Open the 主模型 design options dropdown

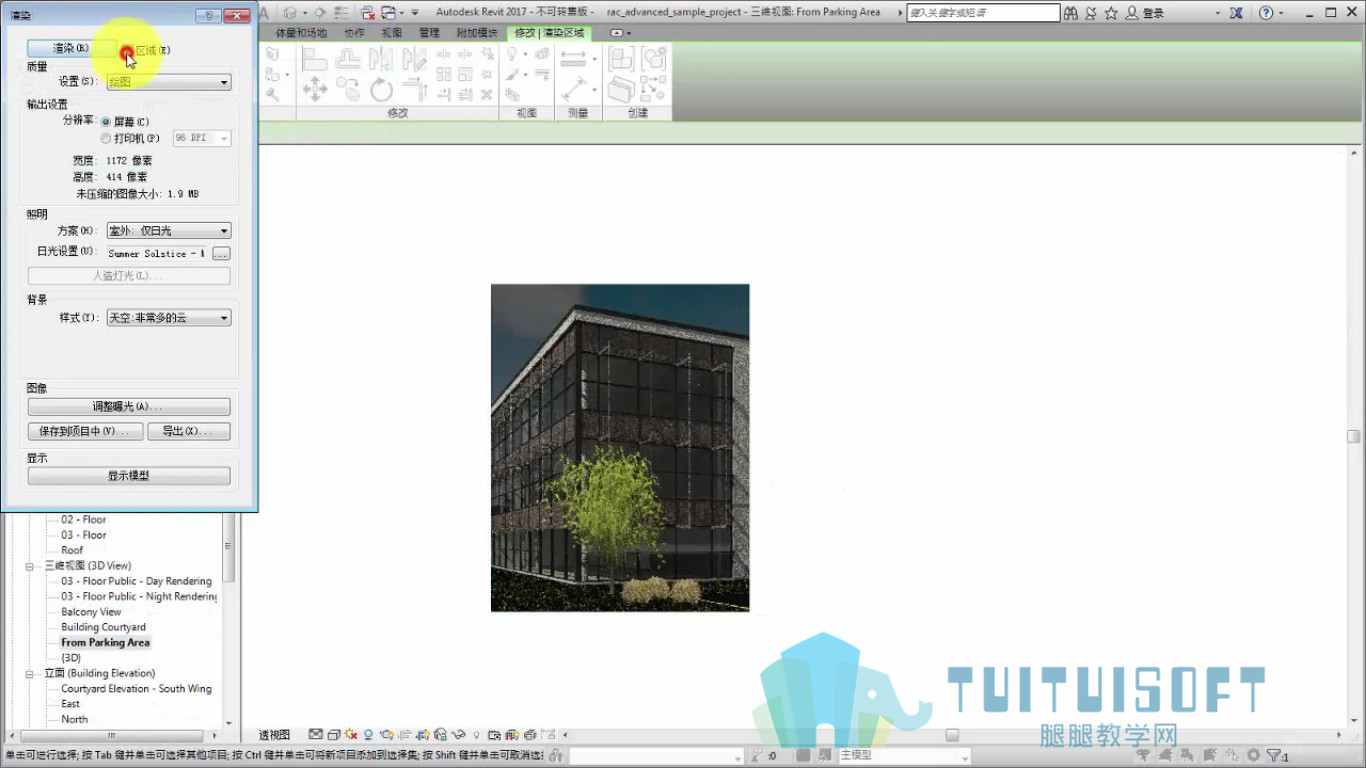point(903,756)
